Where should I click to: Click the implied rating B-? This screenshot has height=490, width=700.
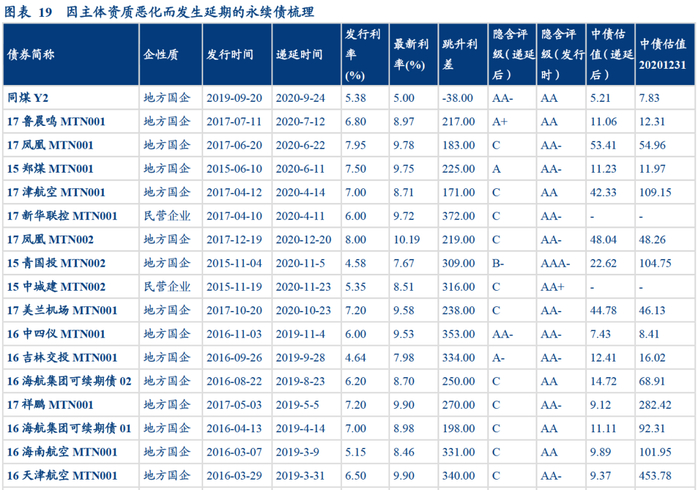point(498,263)
